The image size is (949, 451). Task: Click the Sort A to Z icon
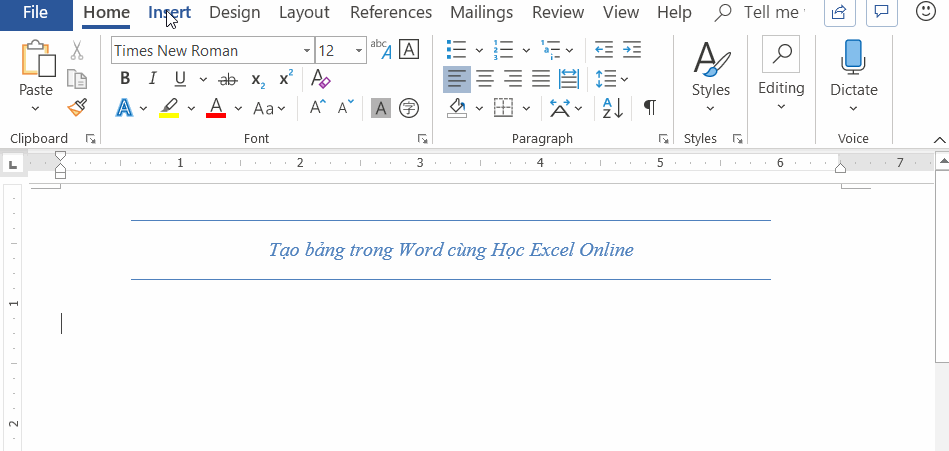point(612,108)
